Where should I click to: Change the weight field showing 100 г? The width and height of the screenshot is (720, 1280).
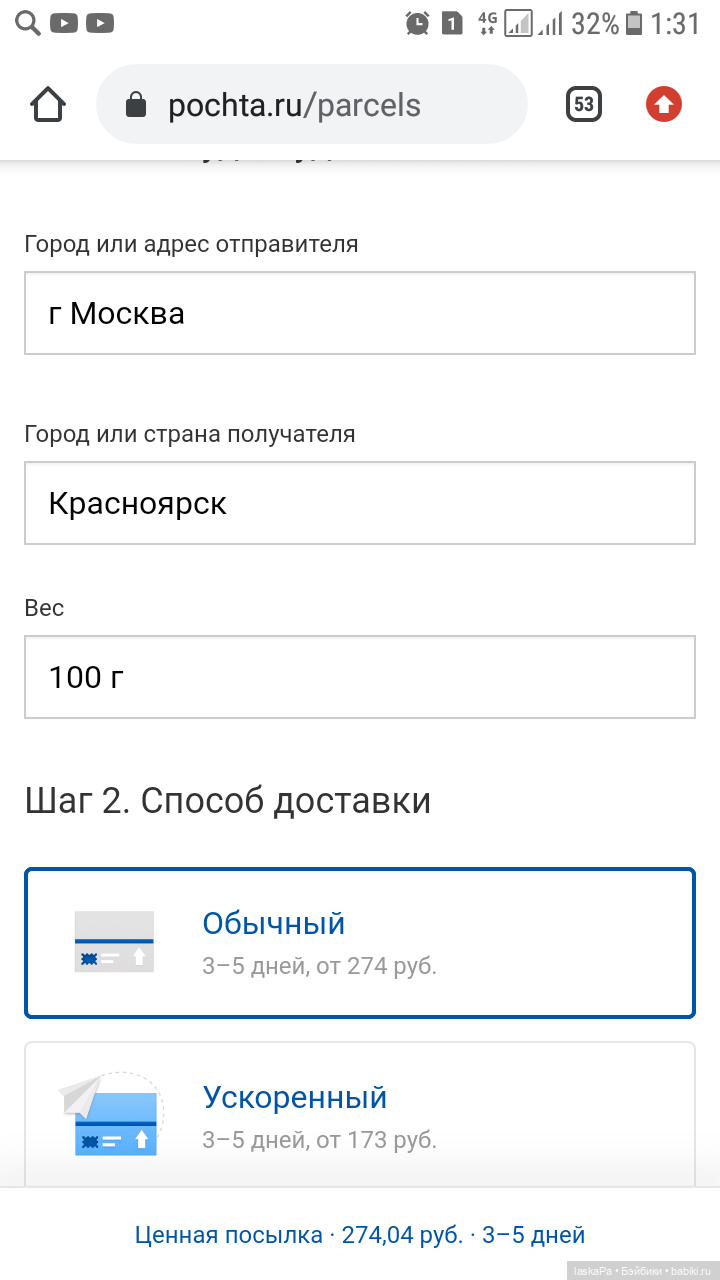click(360, 677)
